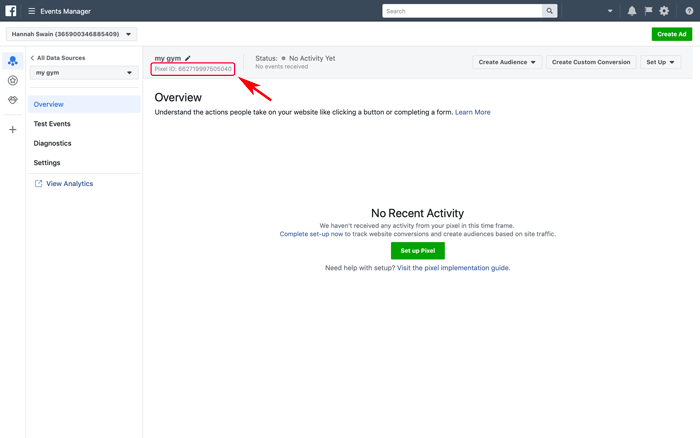Focus the Search input field
The image size is (700, 438).
462,11
